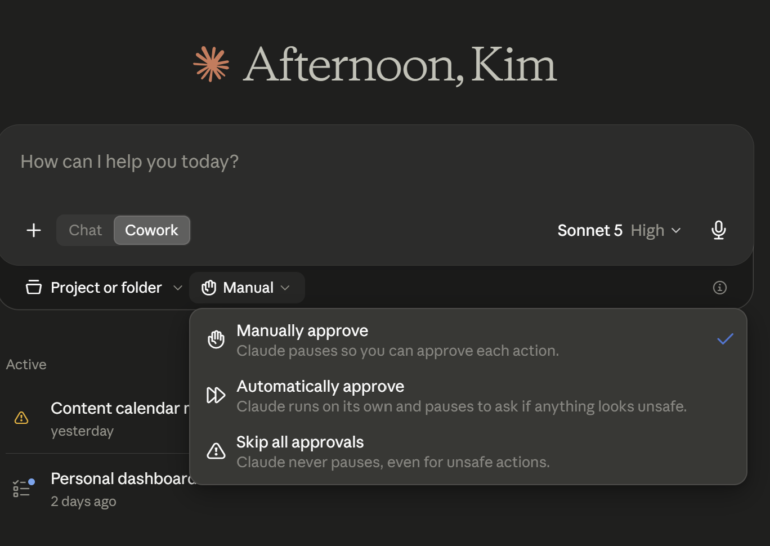Click the checklist icon by Personal dashboard
Screen dimensions: 770x546
coord(24,487)
